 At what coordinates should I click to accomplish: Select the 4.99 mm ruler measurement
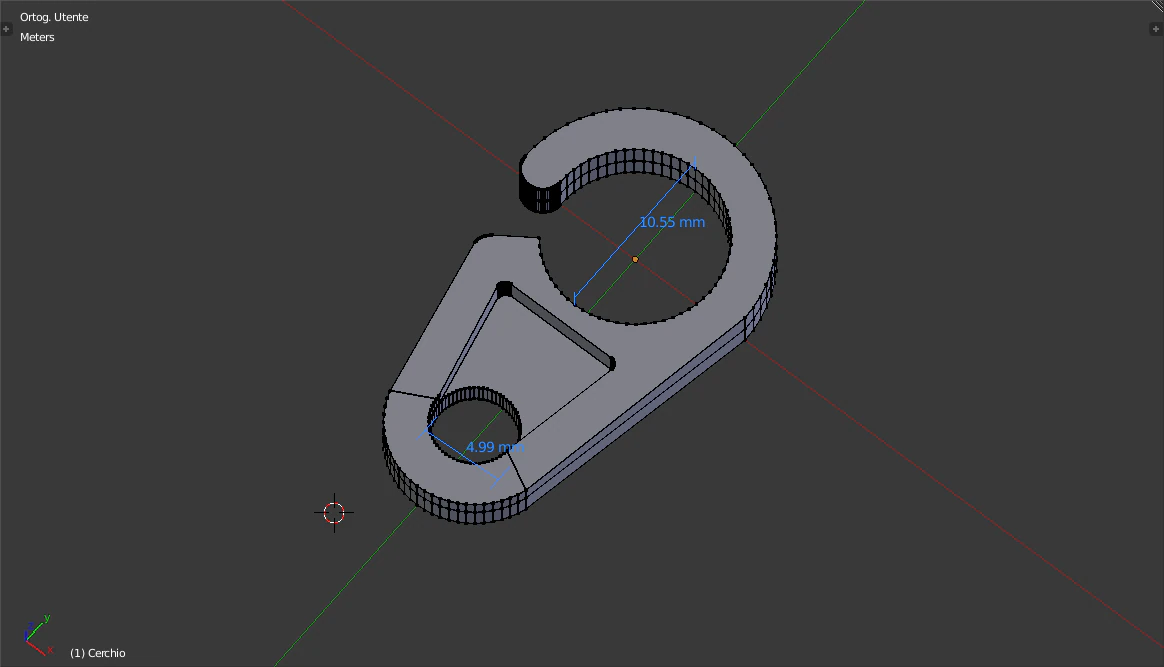[x=494, y=447]
